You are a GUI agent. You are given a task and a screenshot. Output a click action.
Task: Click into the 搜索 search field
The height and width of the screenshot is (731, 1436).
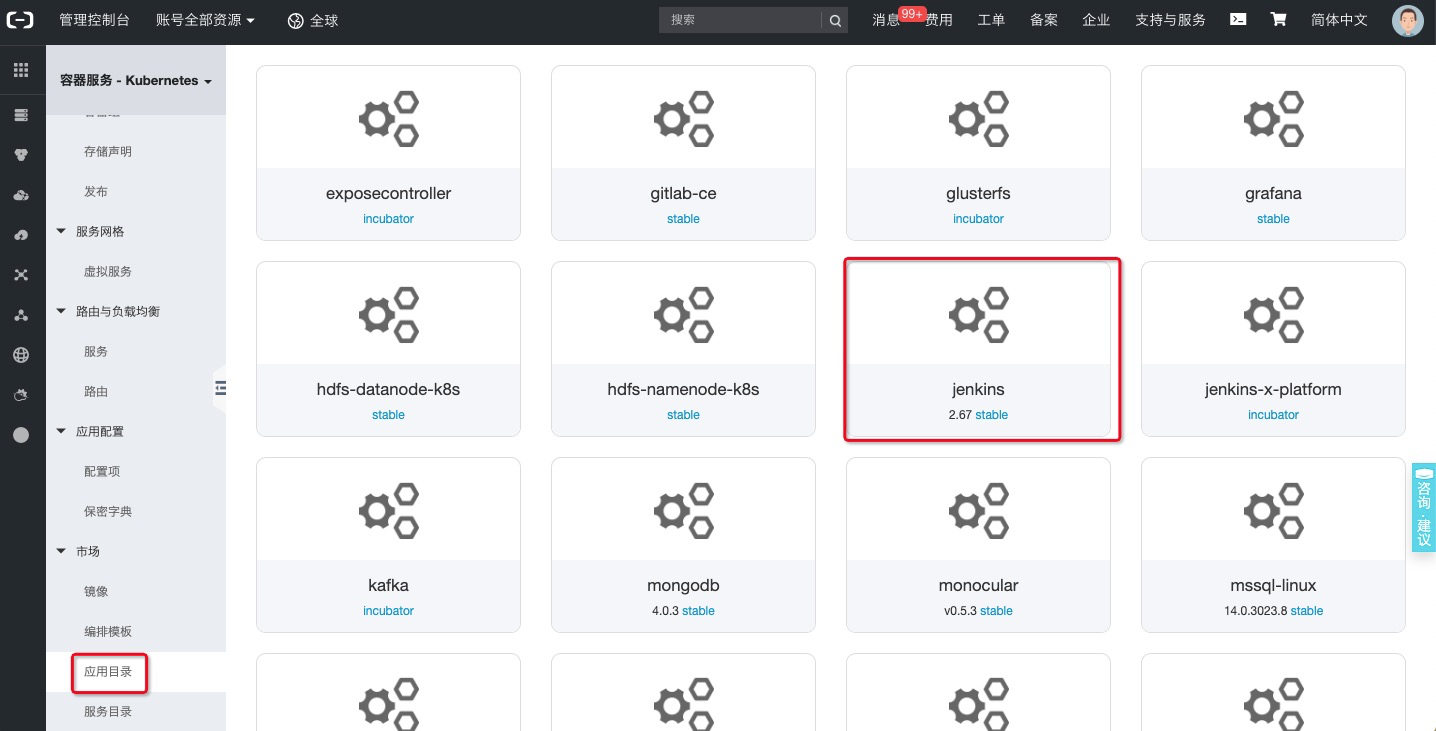click(741, 20)
